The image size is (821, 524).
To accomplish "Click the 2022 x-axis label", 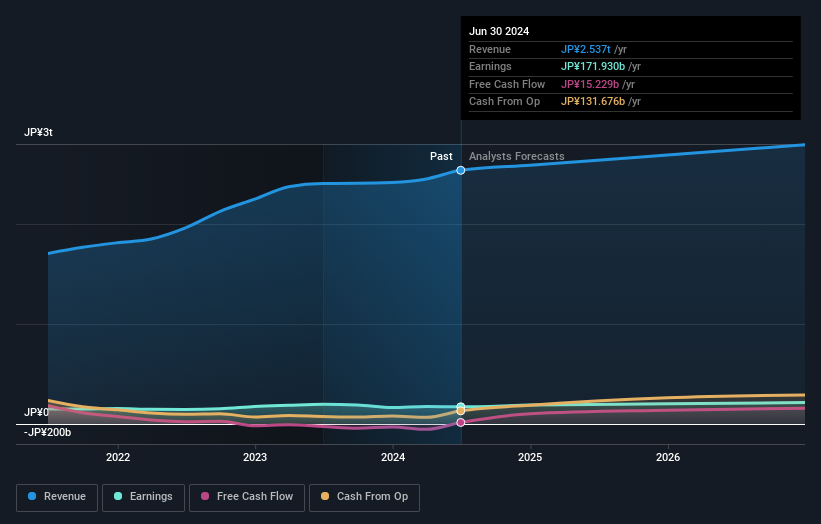I will point(118,457).
